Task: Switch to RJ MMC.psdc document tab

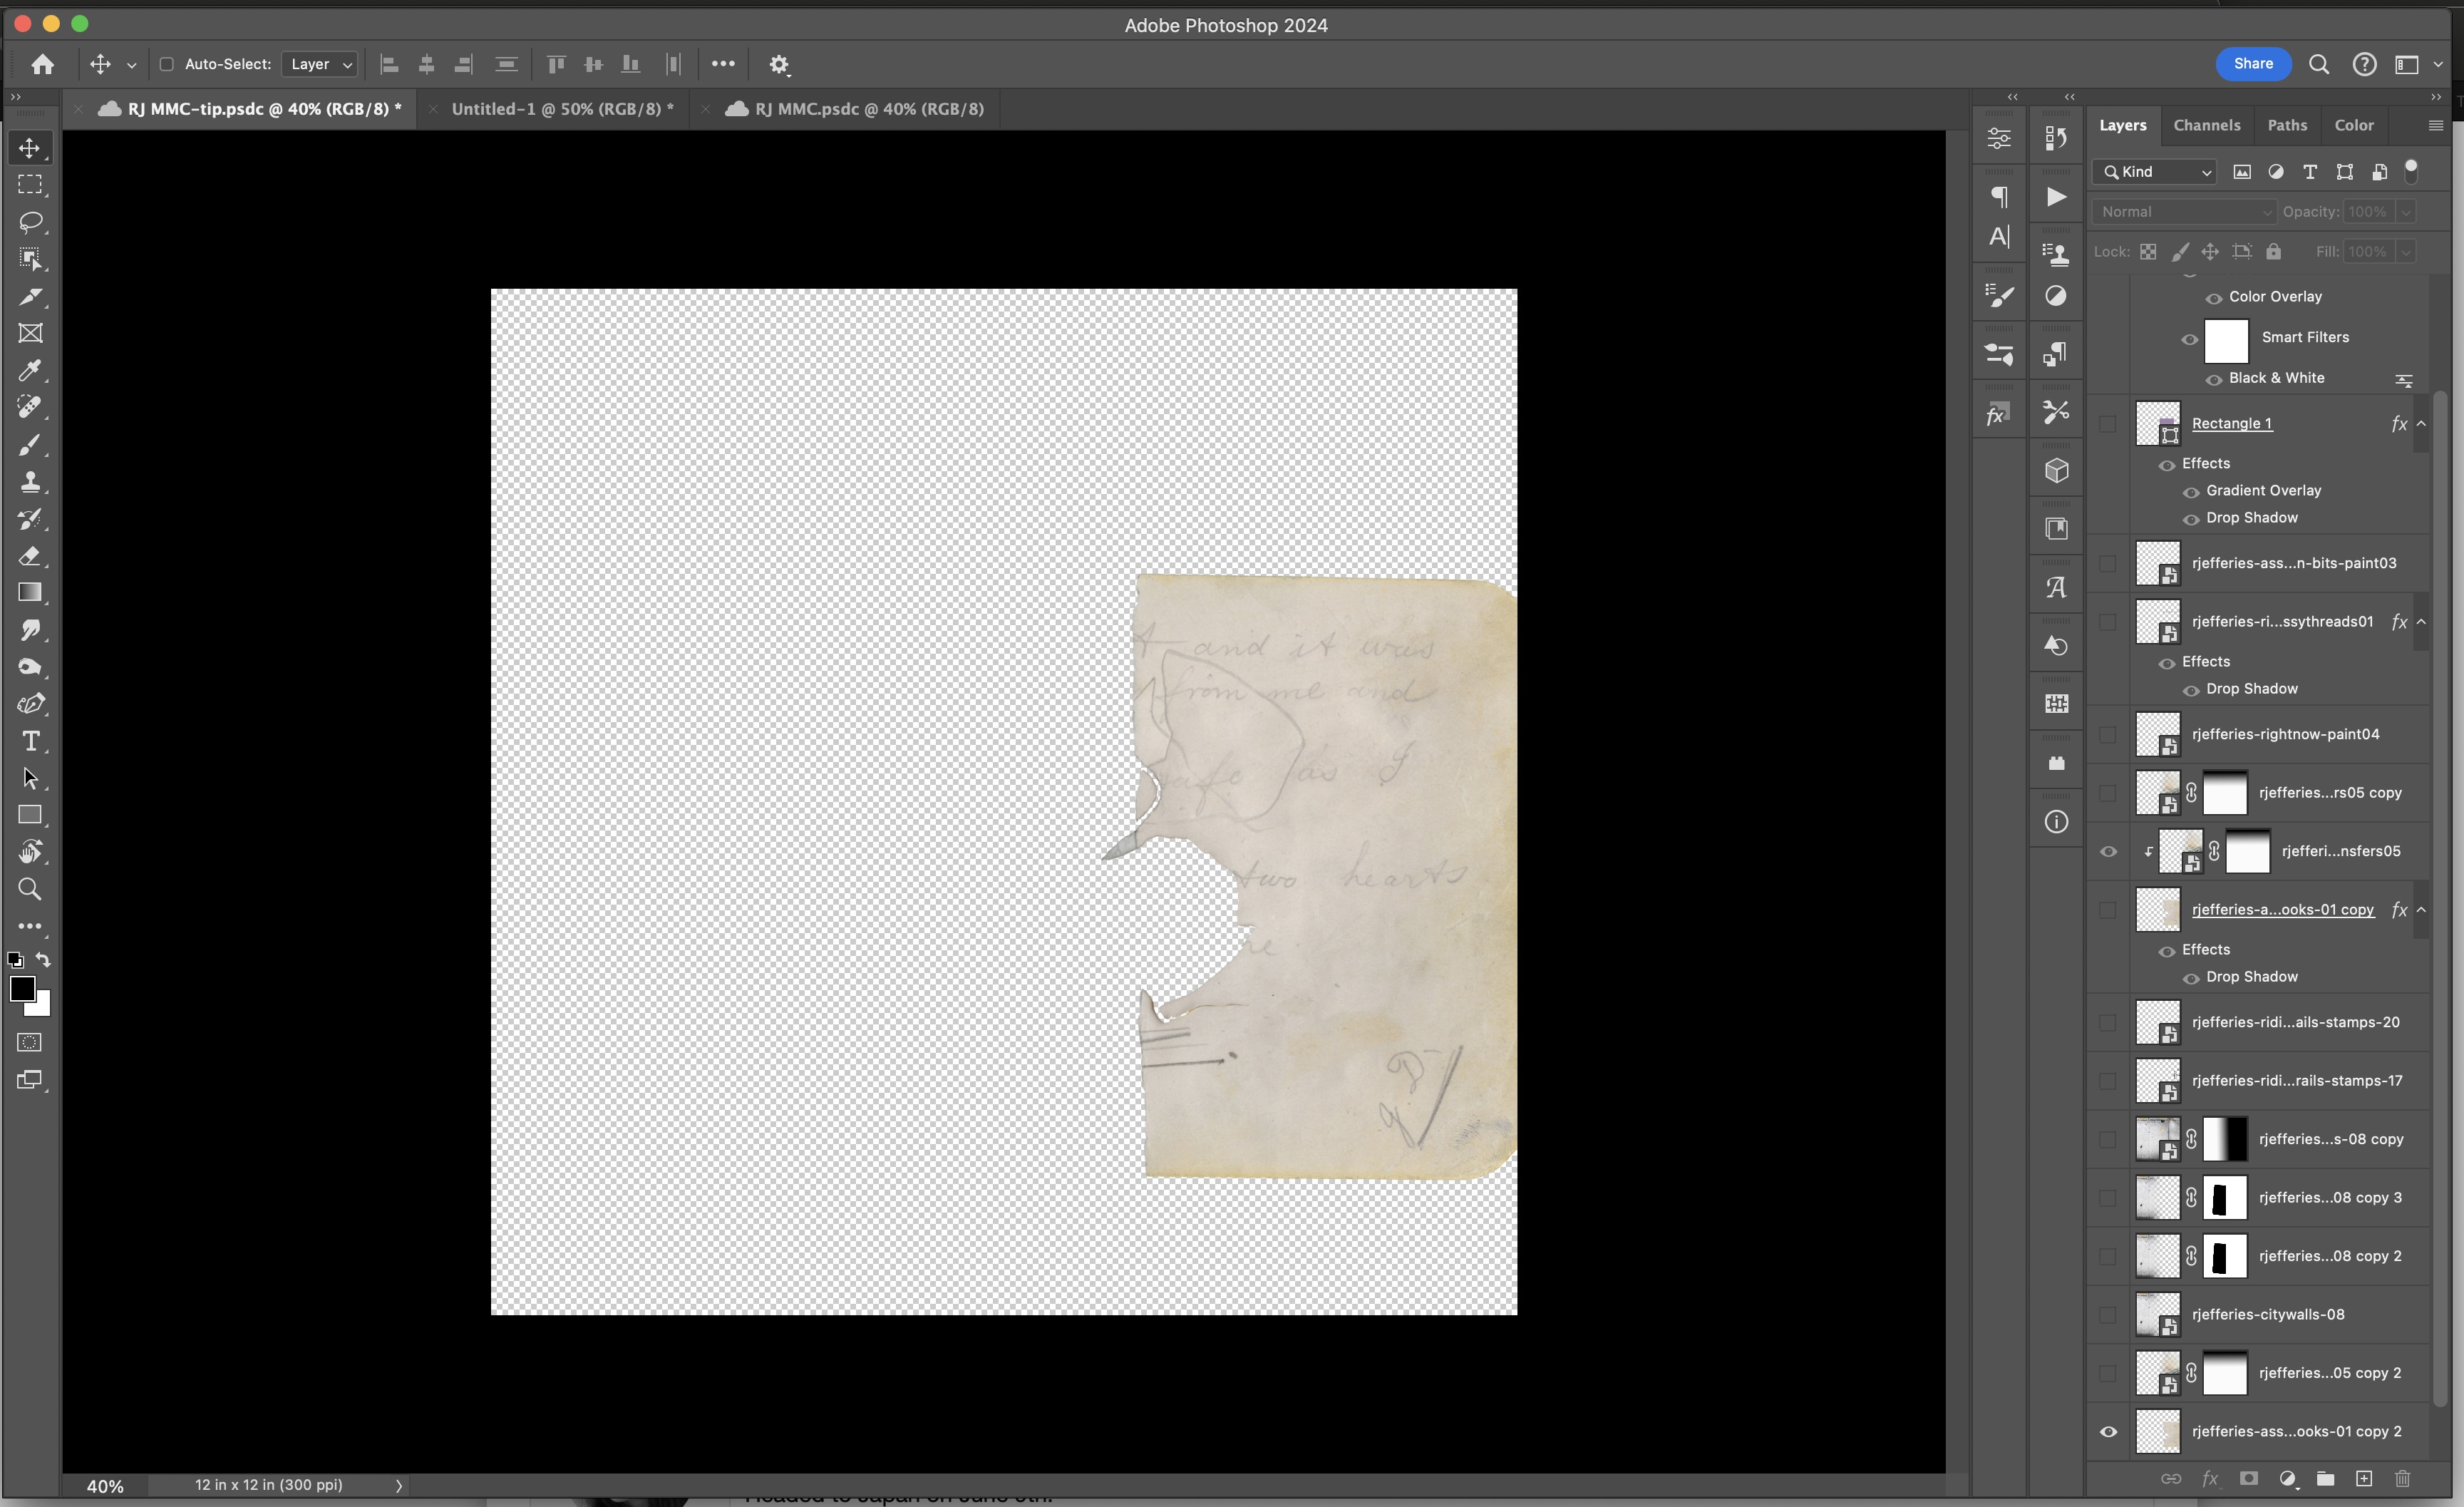Action: [x=869, y=109]
